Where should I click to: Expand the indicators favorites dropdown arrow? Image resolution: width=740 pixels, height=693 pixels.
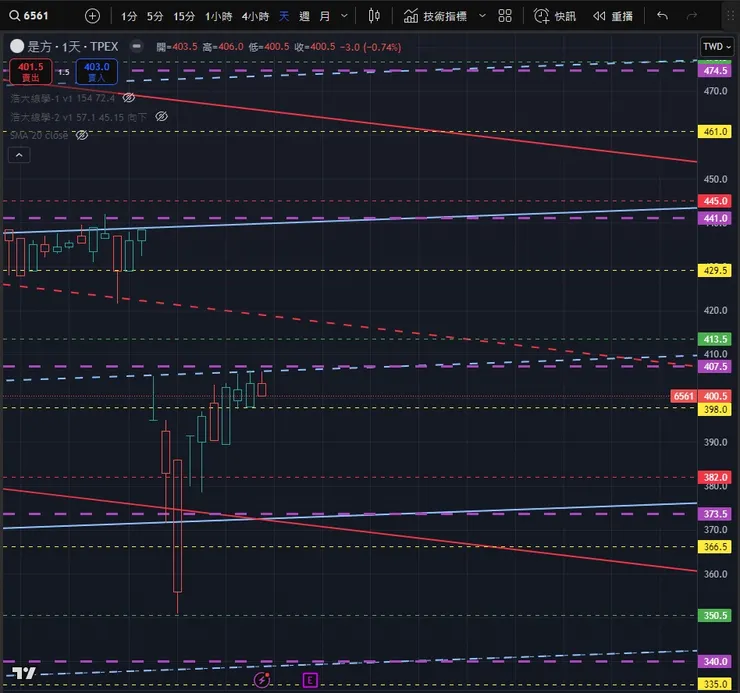tap(482, 16)
